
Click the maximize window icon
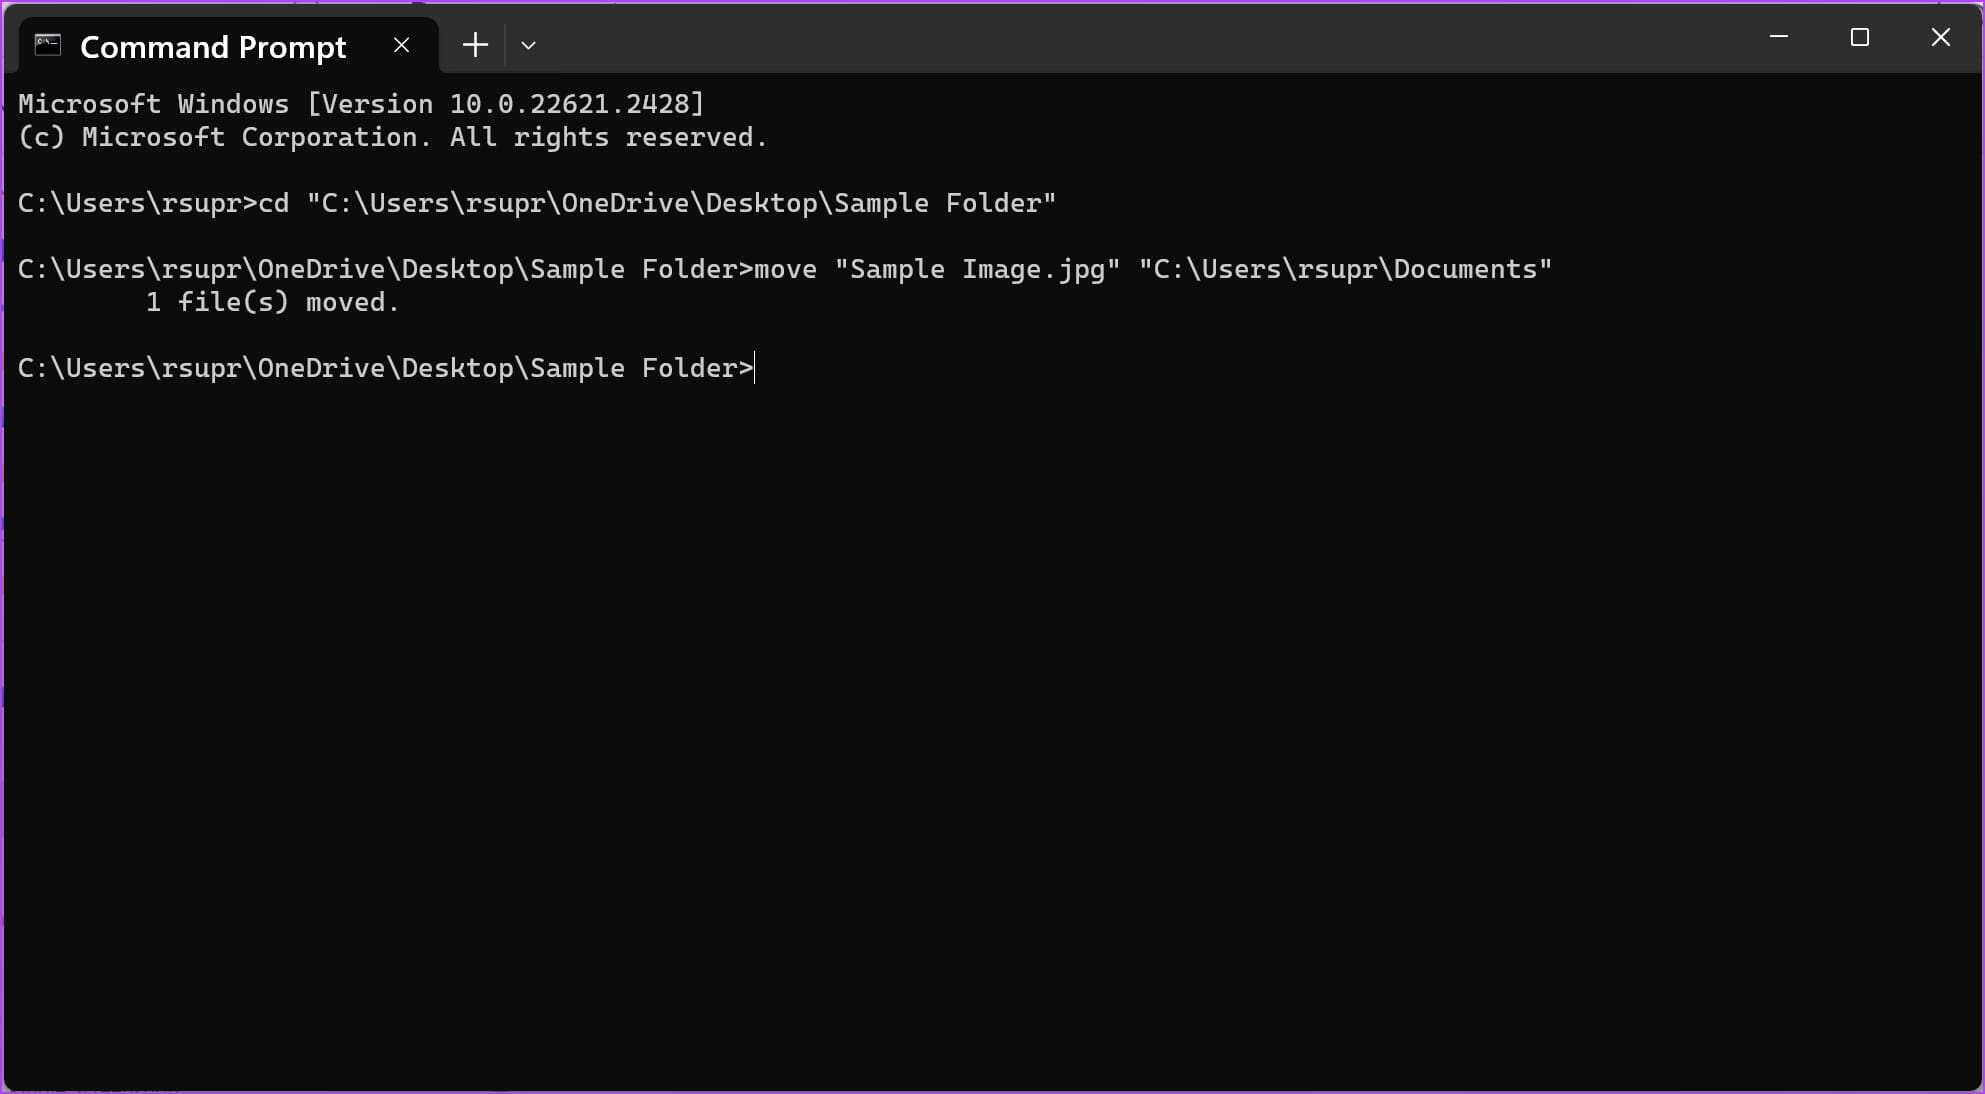tap(1860, 37)
